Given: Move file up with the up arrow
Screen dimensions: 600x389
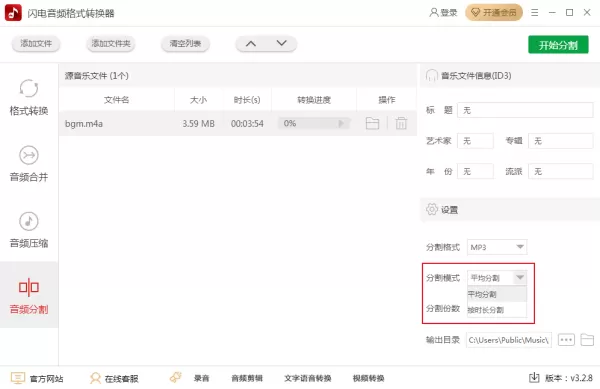Looking at the screenshot, I should 251,44.
